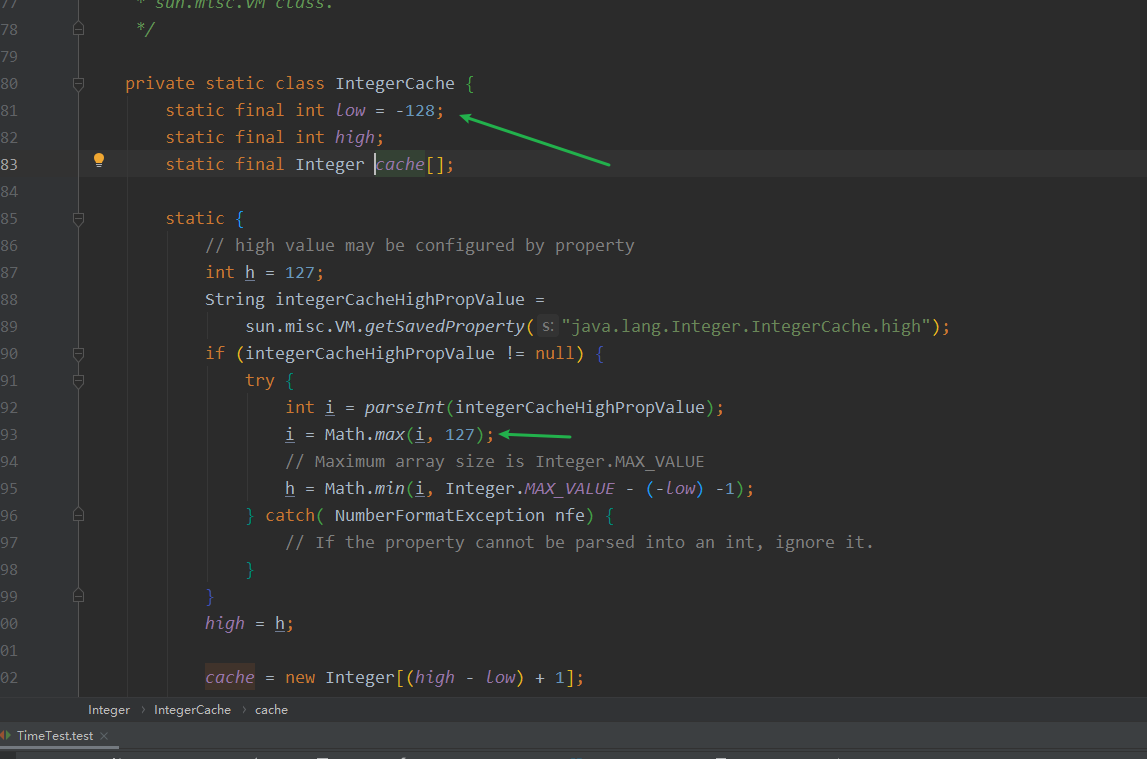Click line number 83 in the gutter
Viewport: 1147px width, 759px height.
pyautogui.click(x=11, y=163)
